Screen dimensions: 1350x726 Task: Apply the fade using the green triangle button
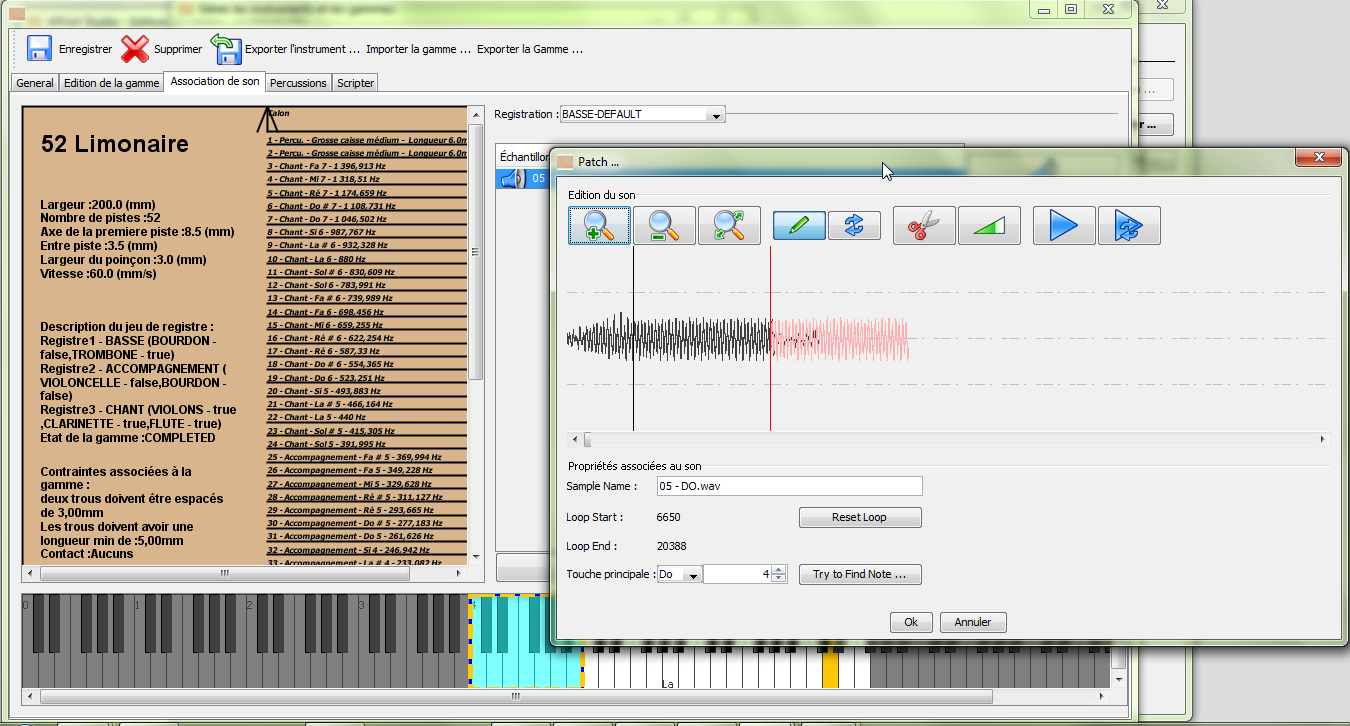click(989, 225)
